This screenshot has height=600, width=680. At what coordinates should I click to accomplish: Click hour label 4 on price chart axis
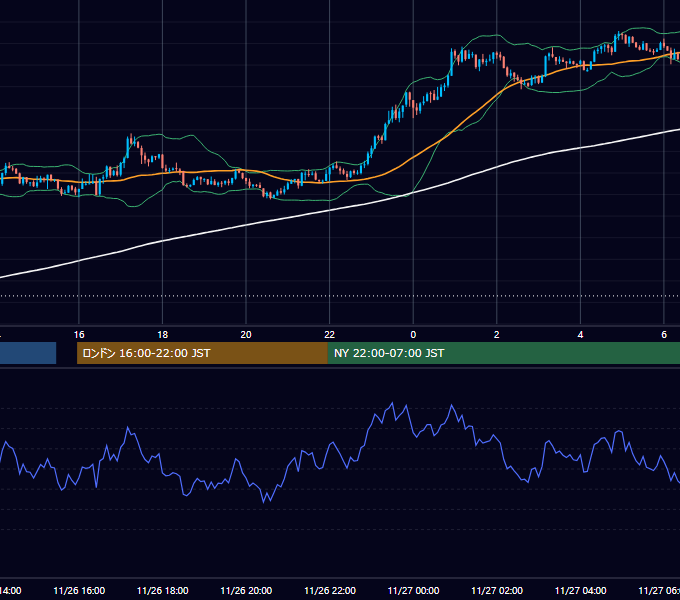pyautogui.click(x=580, y=335)
